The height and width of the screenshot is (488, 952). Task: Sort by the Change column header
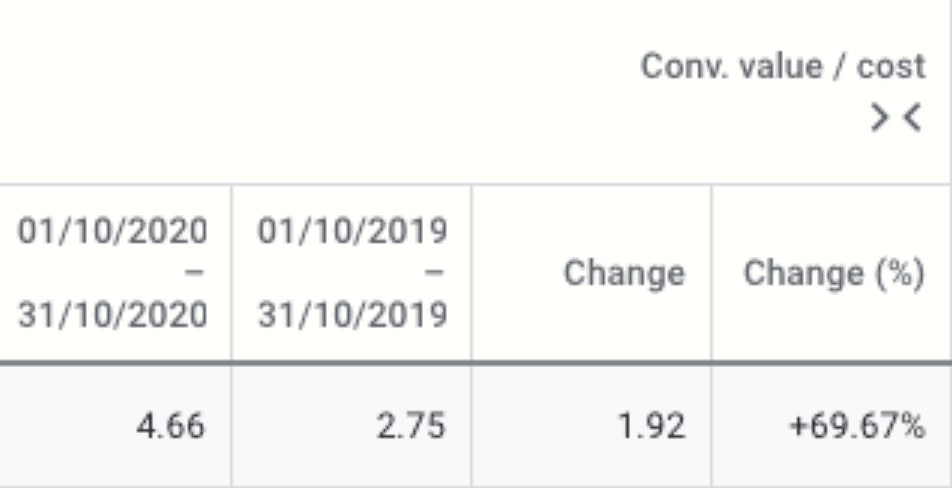tap(624, 273)
